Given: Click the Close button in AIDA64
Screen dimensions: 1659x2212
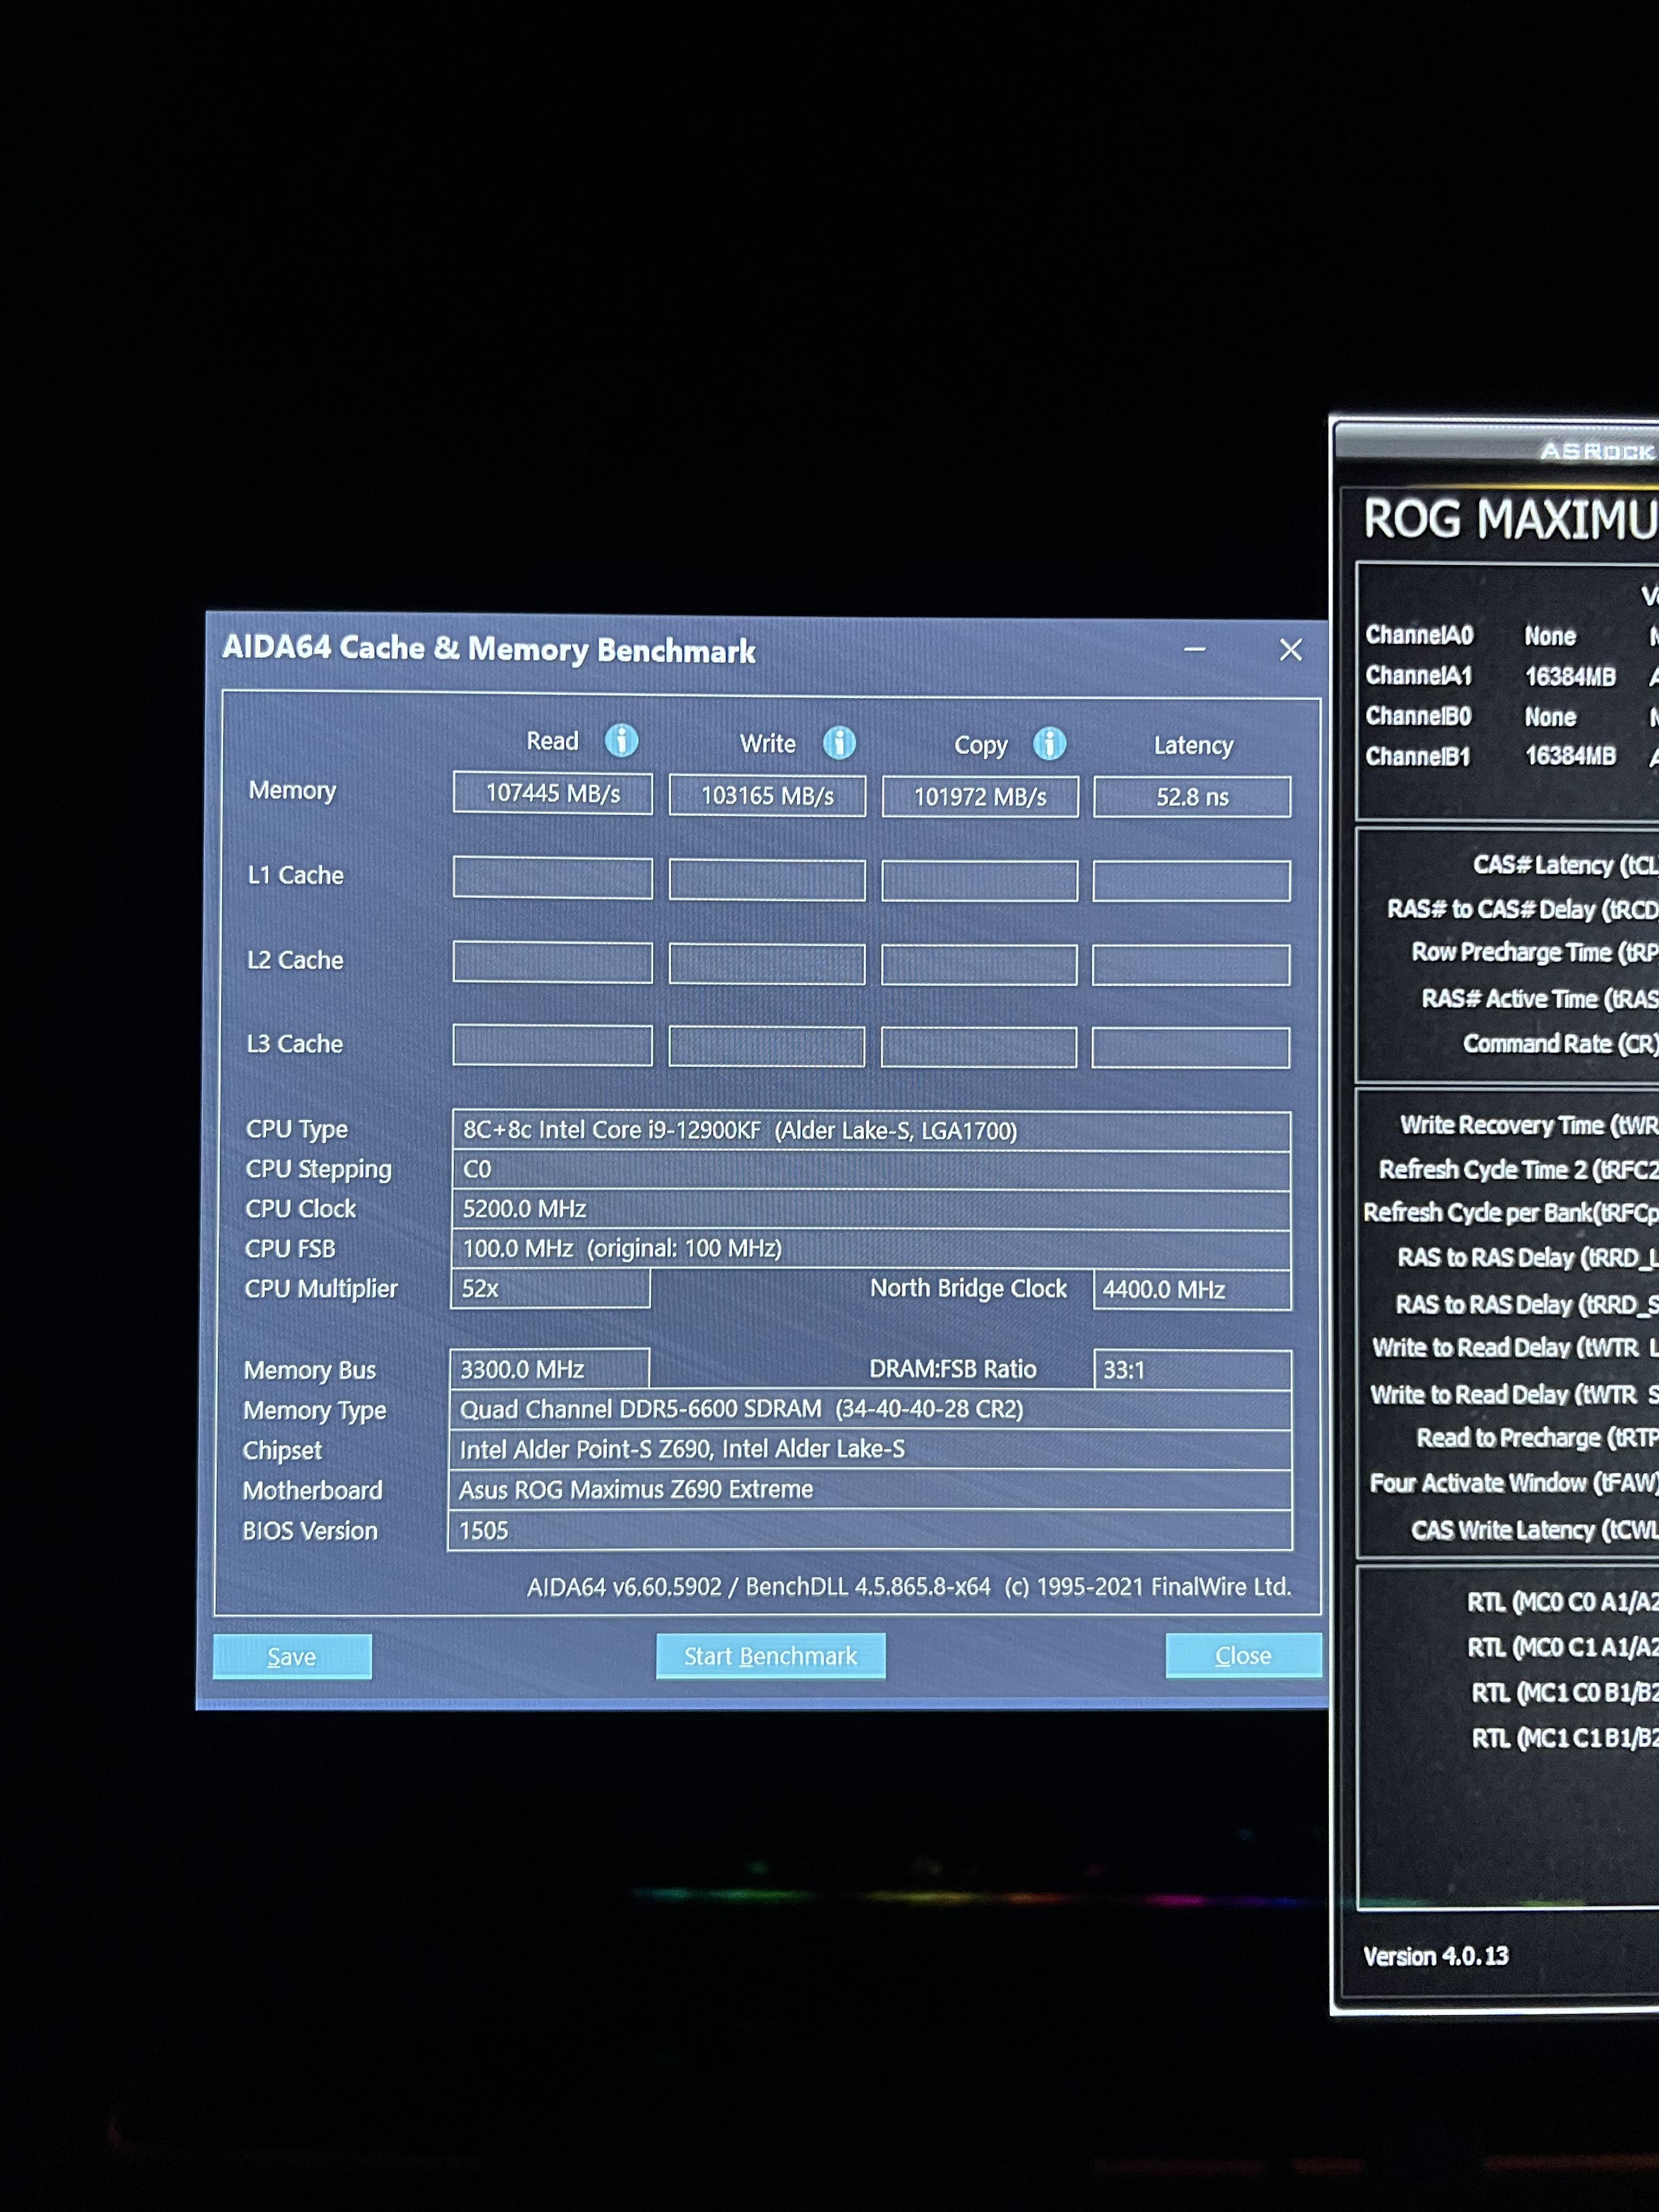Looking at the screenshot, I should (x=1243, y=1655).
